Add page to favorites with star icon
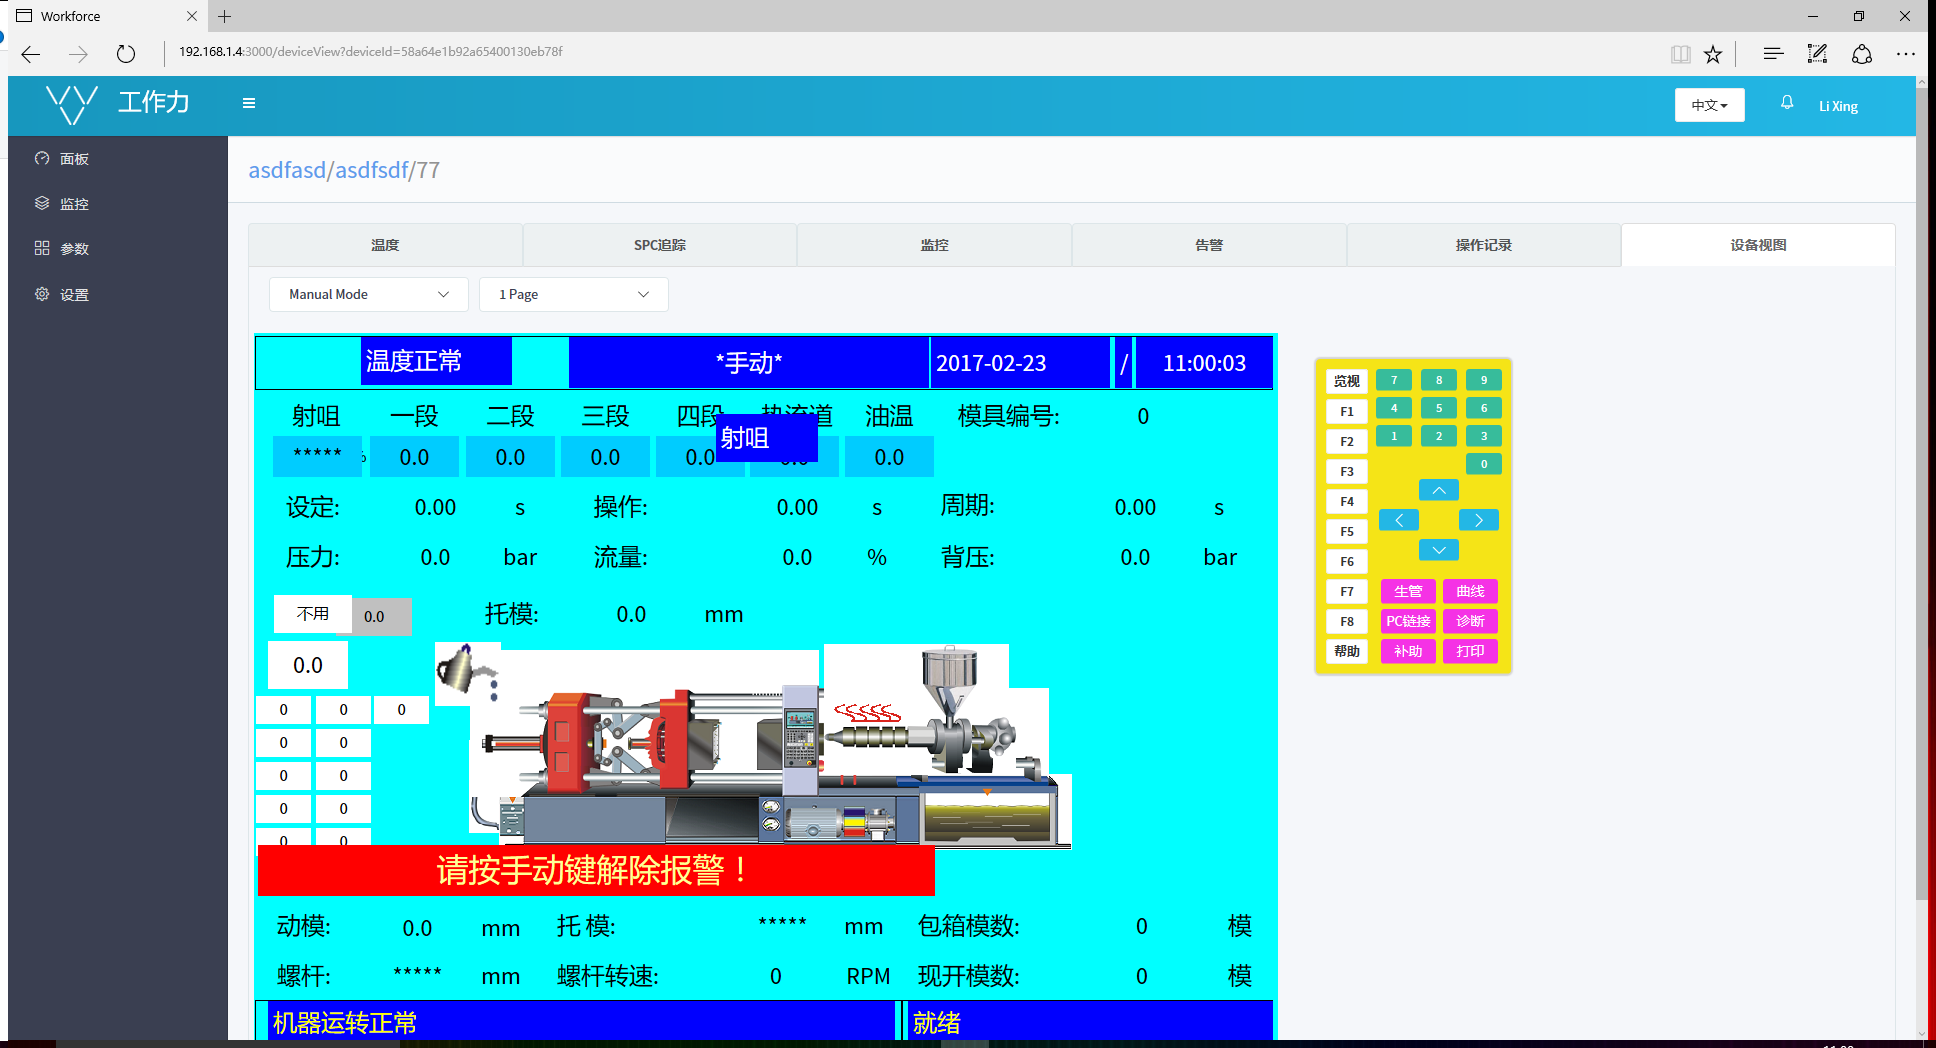This screenshot has width=1936, height=1048. point(1713,54)
